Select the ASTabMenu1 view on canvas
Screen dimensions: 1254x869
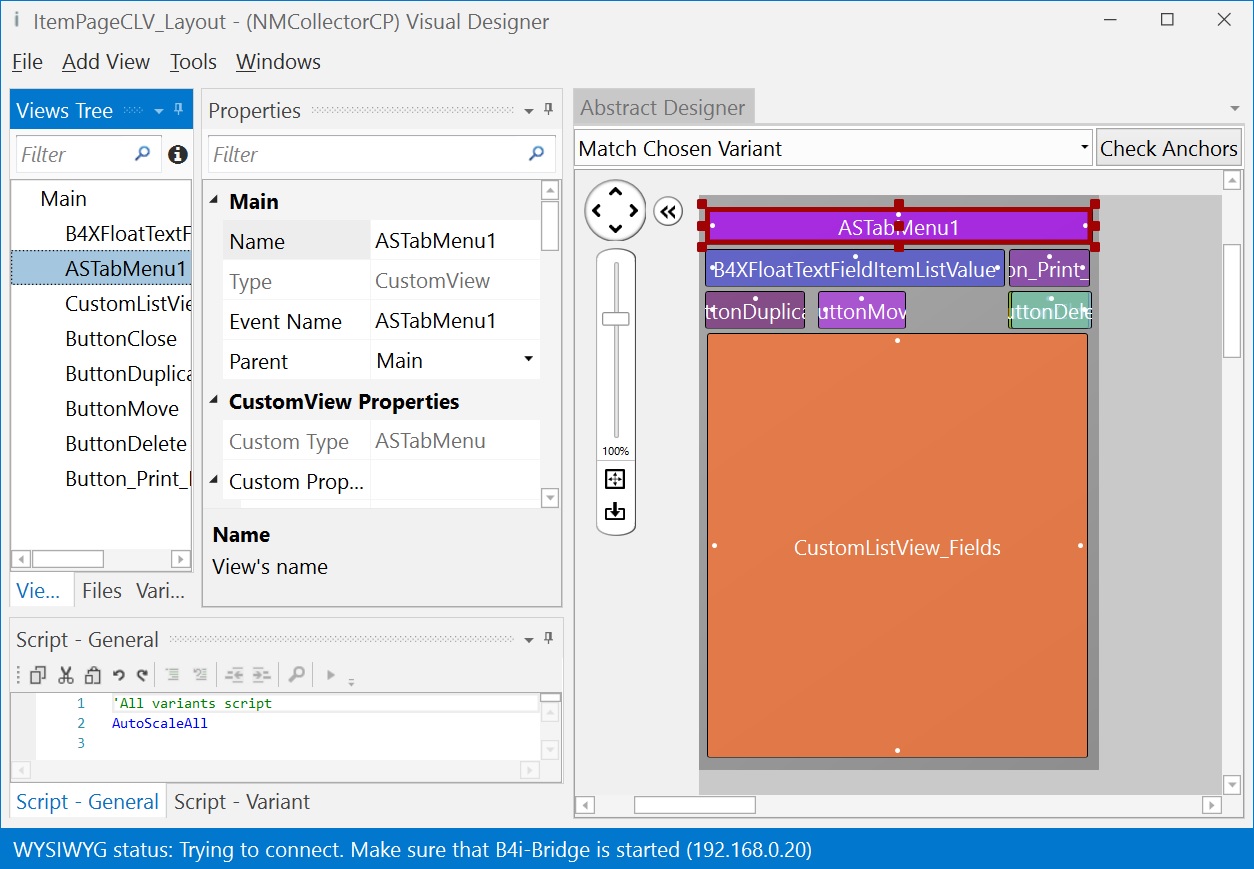(898, 227)
